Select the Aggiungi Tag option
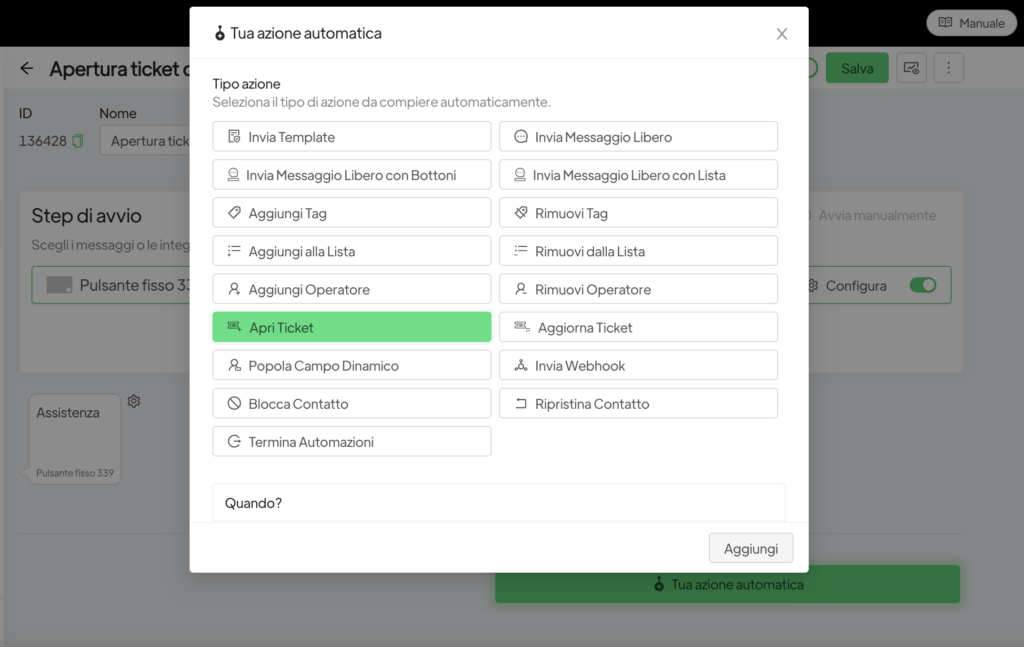The height and width of the screenshot is (647, 1024). pos(351,213)
